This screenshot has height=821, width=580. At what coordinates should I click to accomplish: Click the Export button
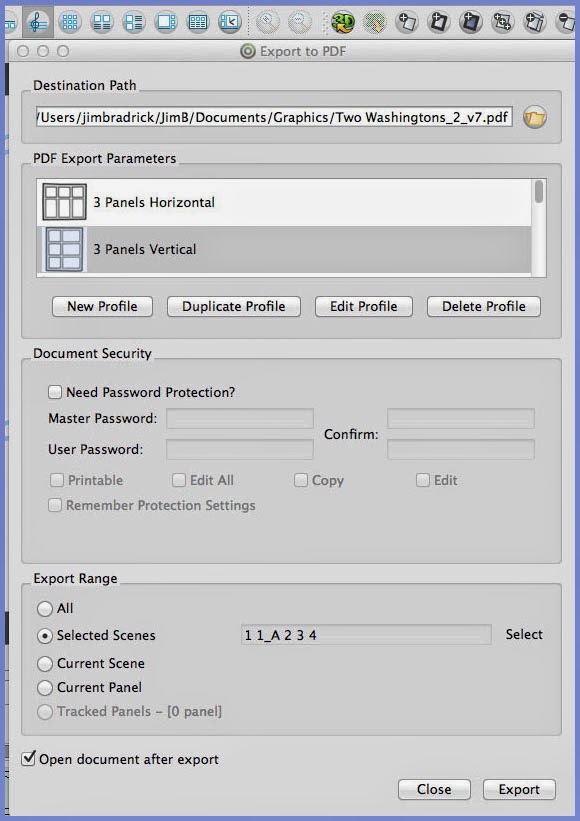click(519, 789)
